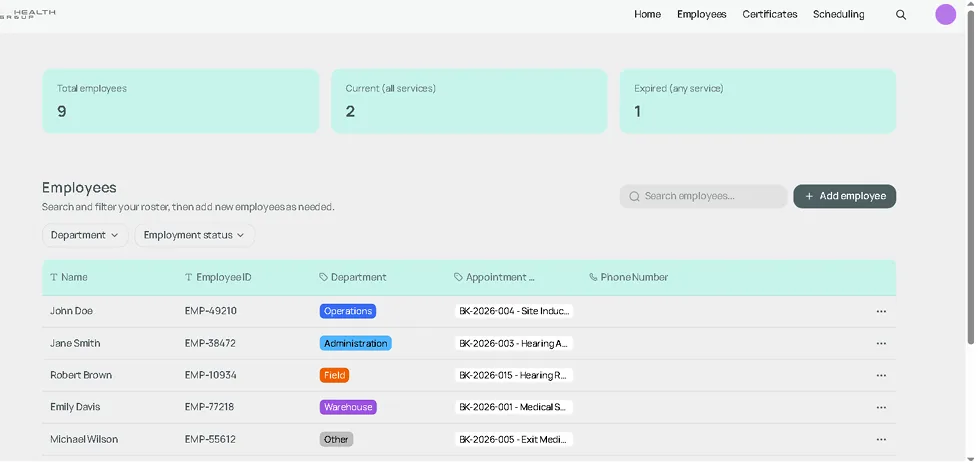978x465 pixels.
Task: Open the more options menu for Jane Smith
Action: click(x=881, y=343)
